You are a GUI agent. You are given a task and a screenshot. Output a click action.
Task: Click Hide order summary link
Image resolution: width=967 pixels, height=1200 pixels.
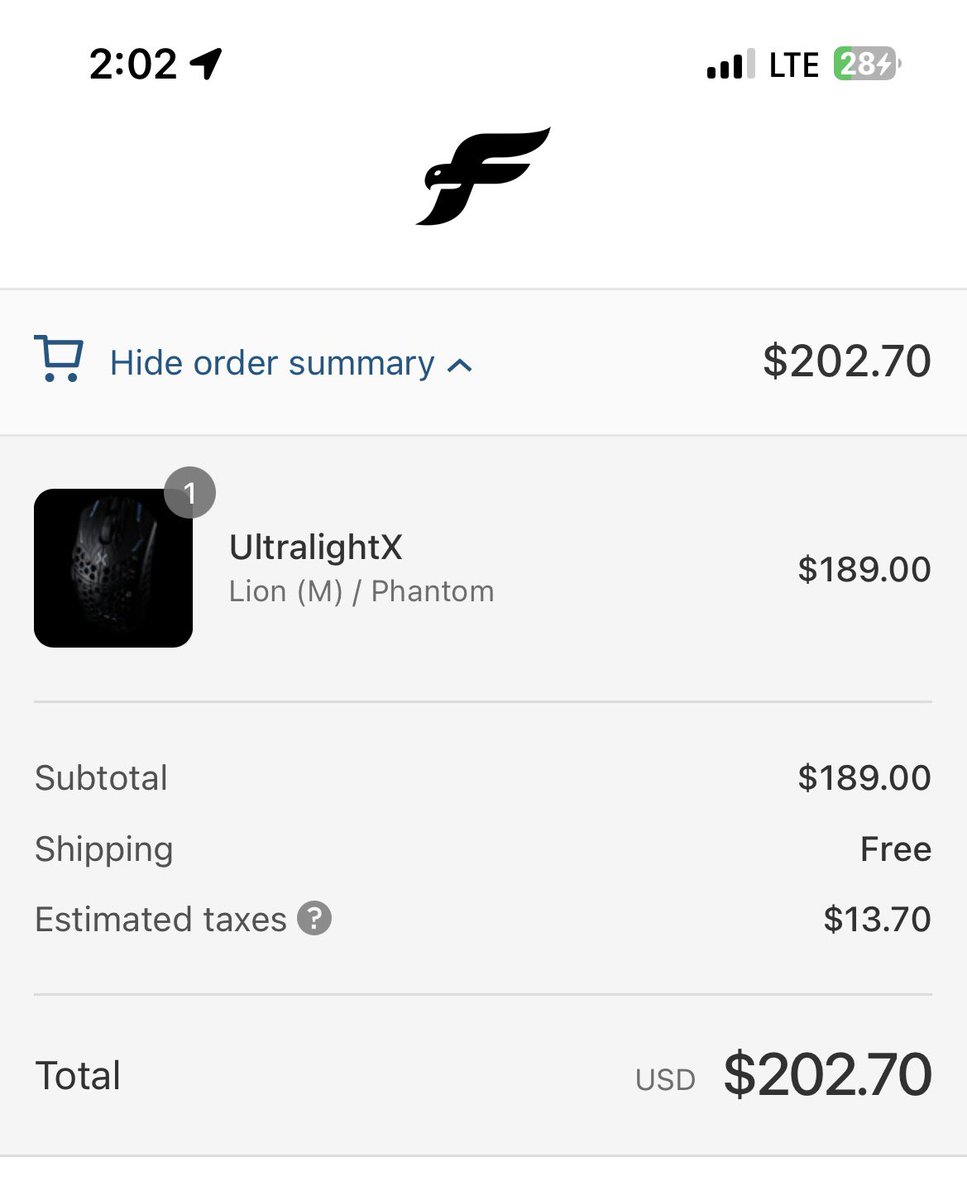pos(272,363)
